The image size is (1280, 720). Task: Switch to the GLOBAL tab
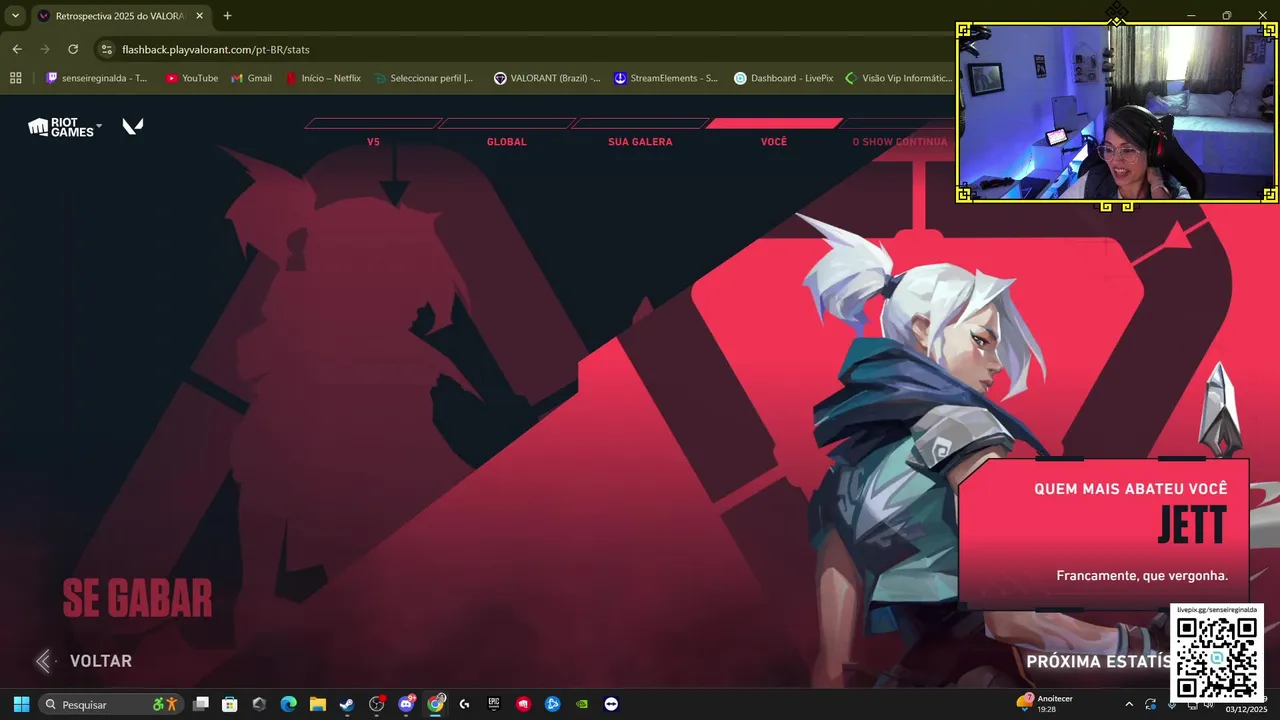pos(506,141)
